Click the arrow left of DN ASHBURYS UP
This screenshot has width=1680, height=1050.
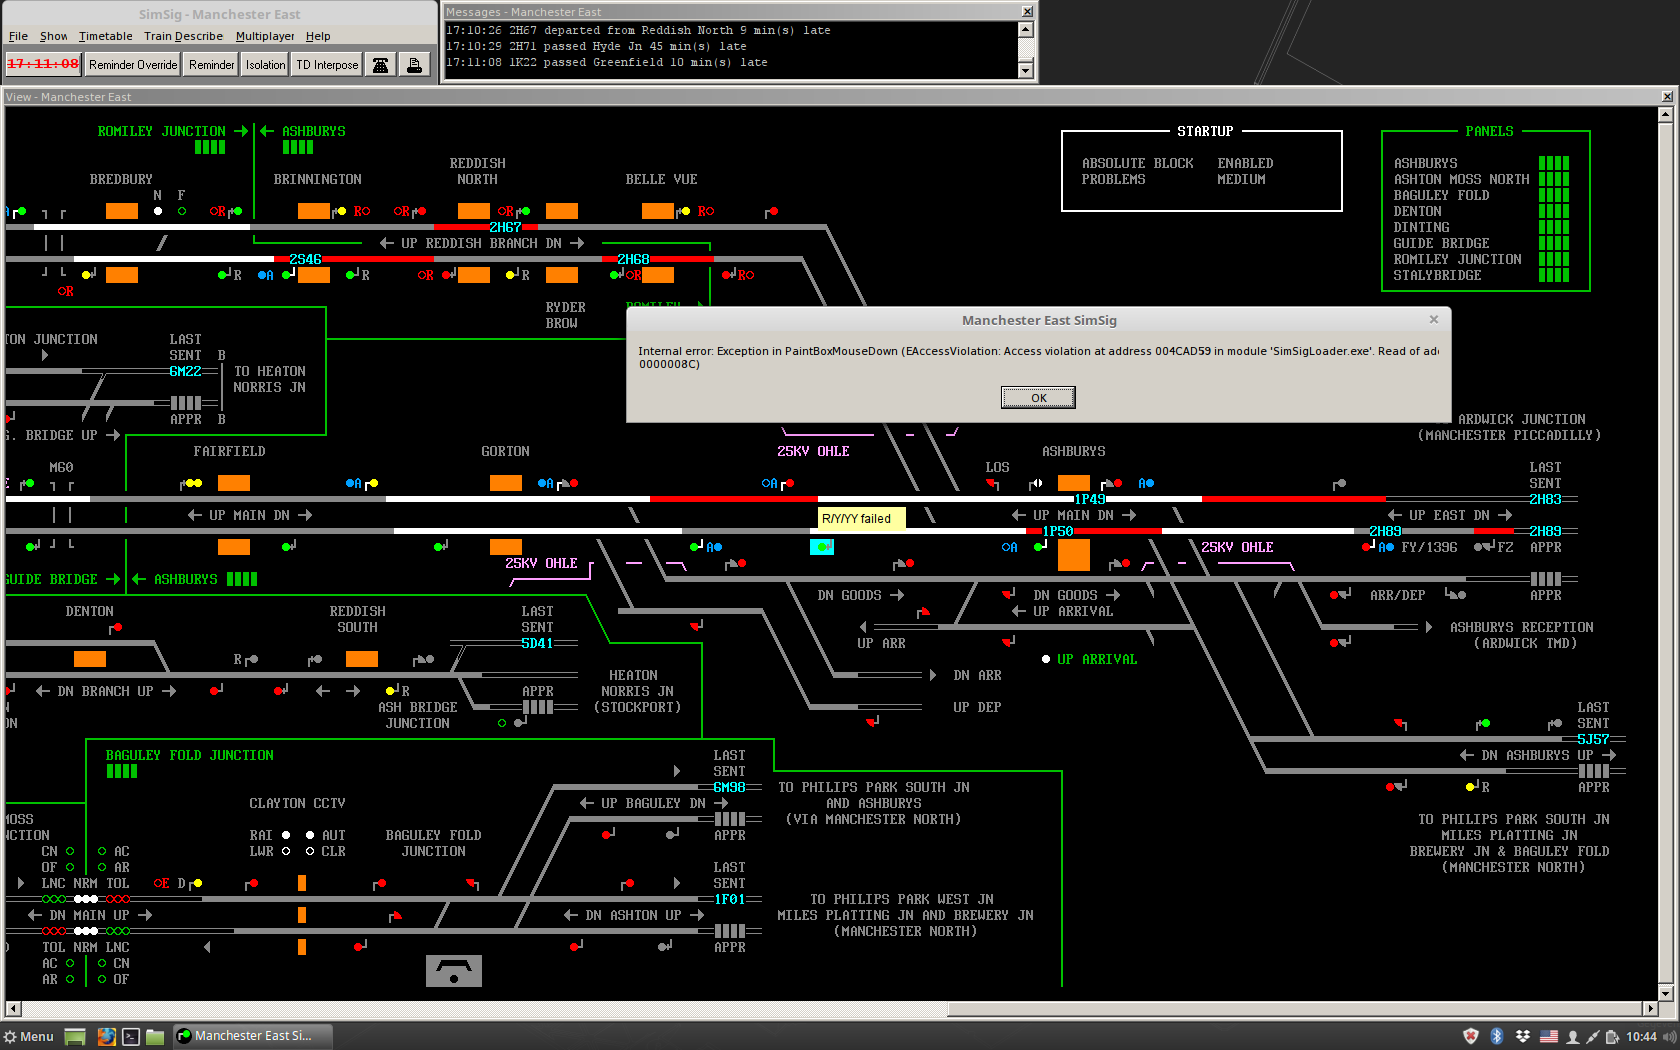click(1467, 755)
